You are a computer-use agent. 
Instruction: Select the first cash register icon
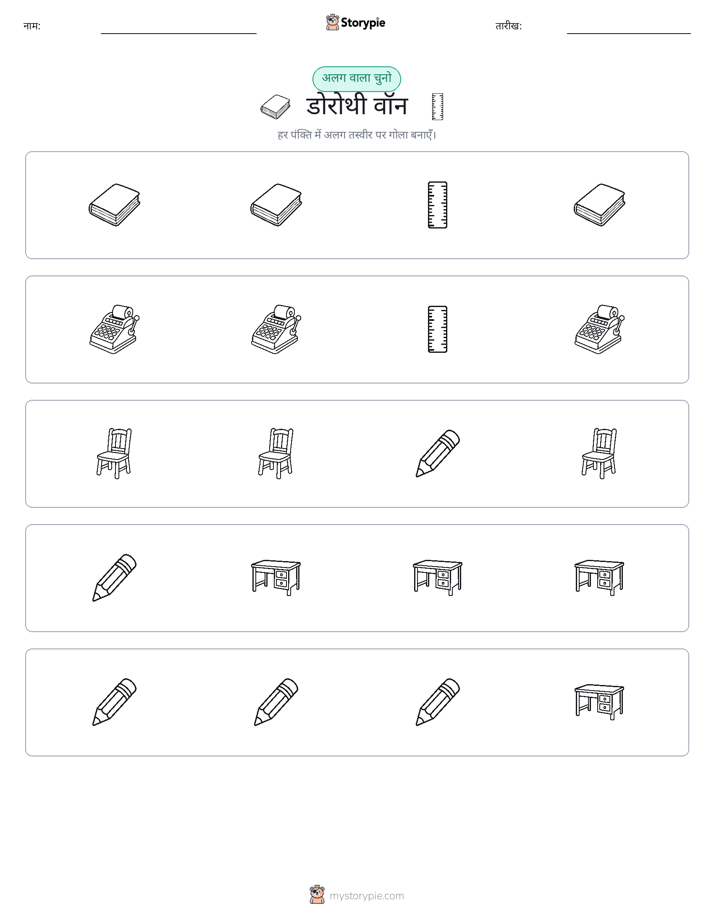click(x=114, y=329)
